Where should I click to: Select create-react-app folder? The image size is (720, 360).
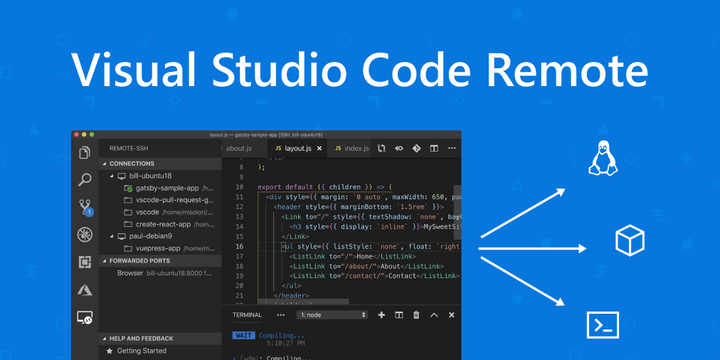pos(160,224)
